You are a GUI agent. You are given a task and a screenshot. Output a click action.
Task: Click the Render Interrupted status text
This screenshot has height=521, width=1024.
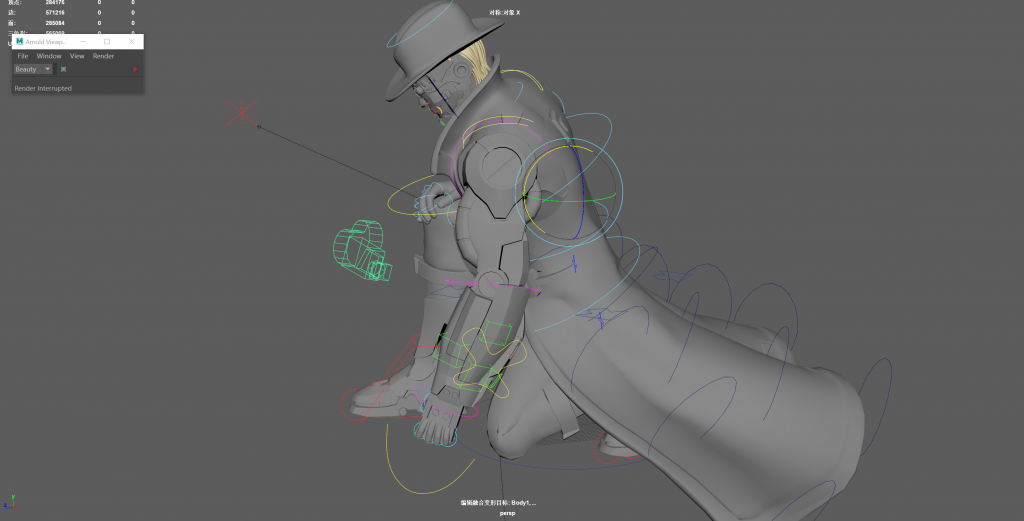coord(43,88)
